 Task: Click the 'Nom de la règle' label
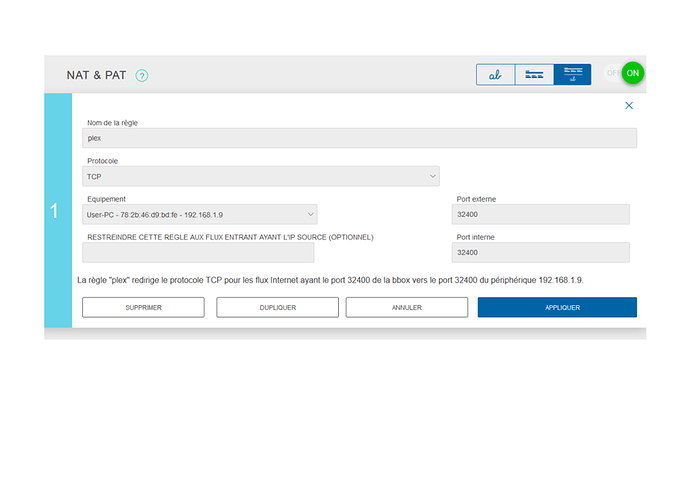[112, 123]
